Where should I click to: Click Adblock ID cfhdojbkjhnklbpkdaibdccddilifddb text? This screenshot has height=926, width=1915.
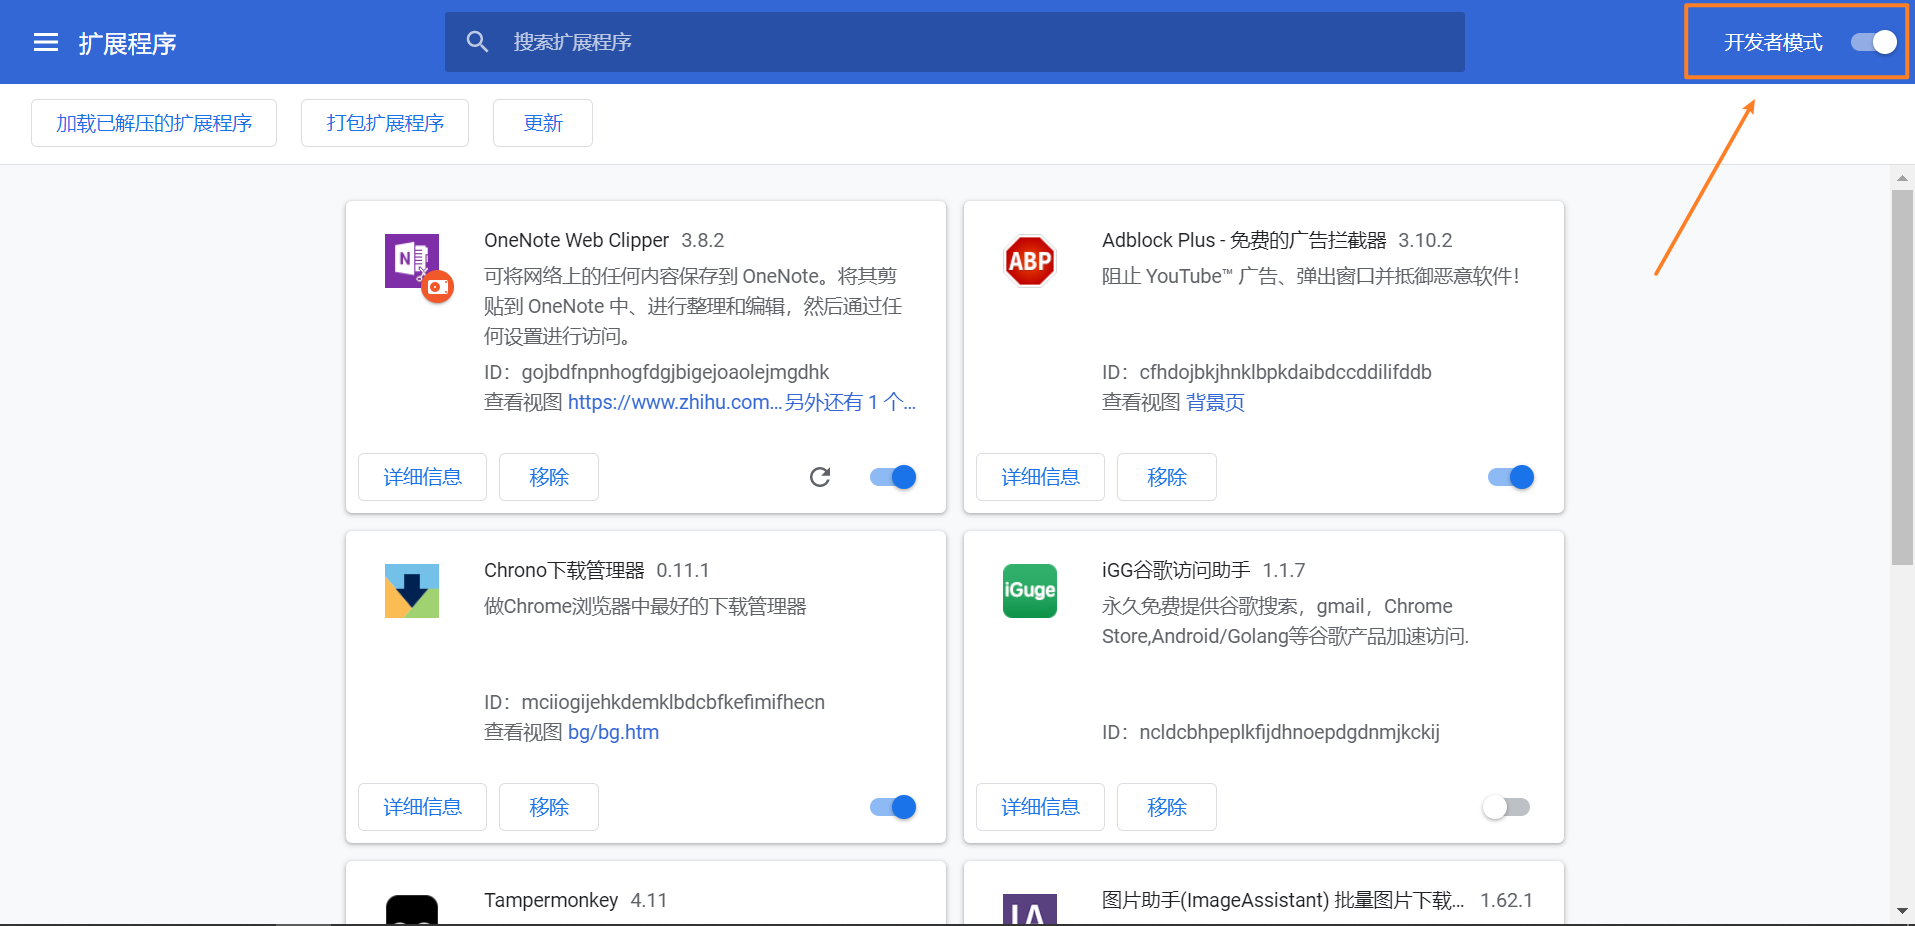[1285, 372]
